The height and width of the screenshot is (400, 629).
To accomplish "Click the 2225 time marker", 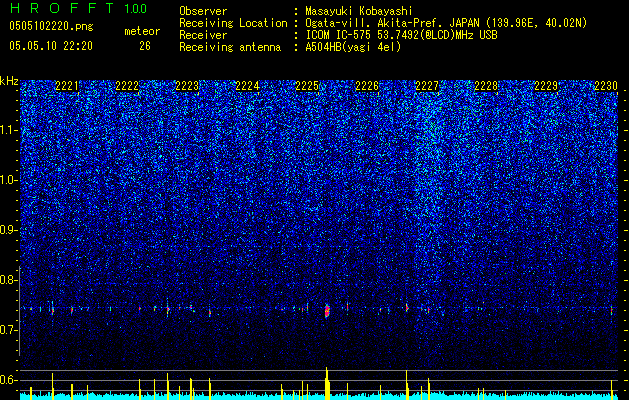I will (x=307, y=86).
